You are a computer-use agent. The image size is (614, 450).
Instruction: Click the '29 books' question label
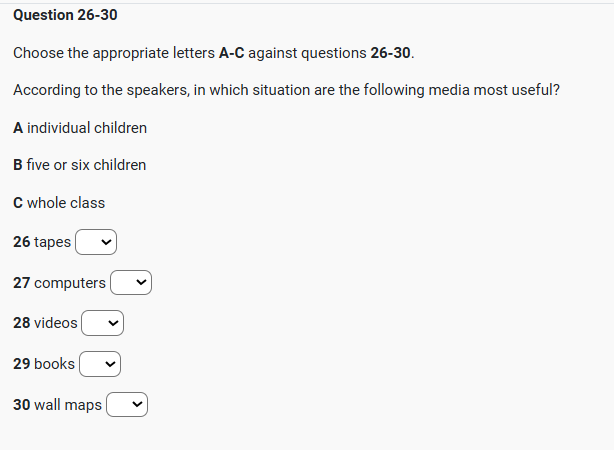[44, 364]
